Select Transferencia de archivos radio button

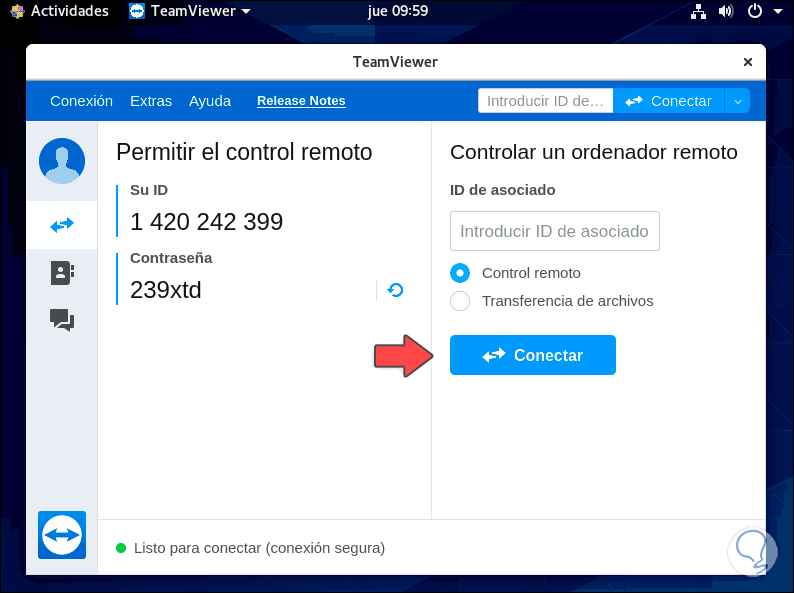[460, 301]
